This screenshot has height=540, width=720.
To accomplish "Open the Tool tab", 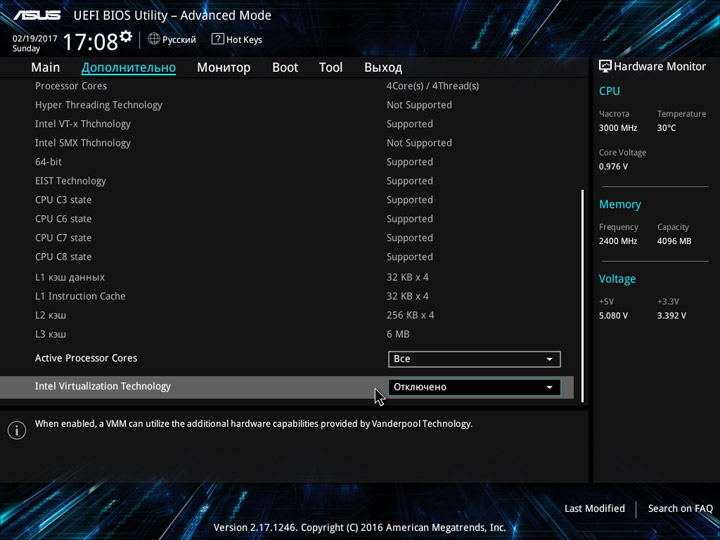I will (x=331, y=68).
